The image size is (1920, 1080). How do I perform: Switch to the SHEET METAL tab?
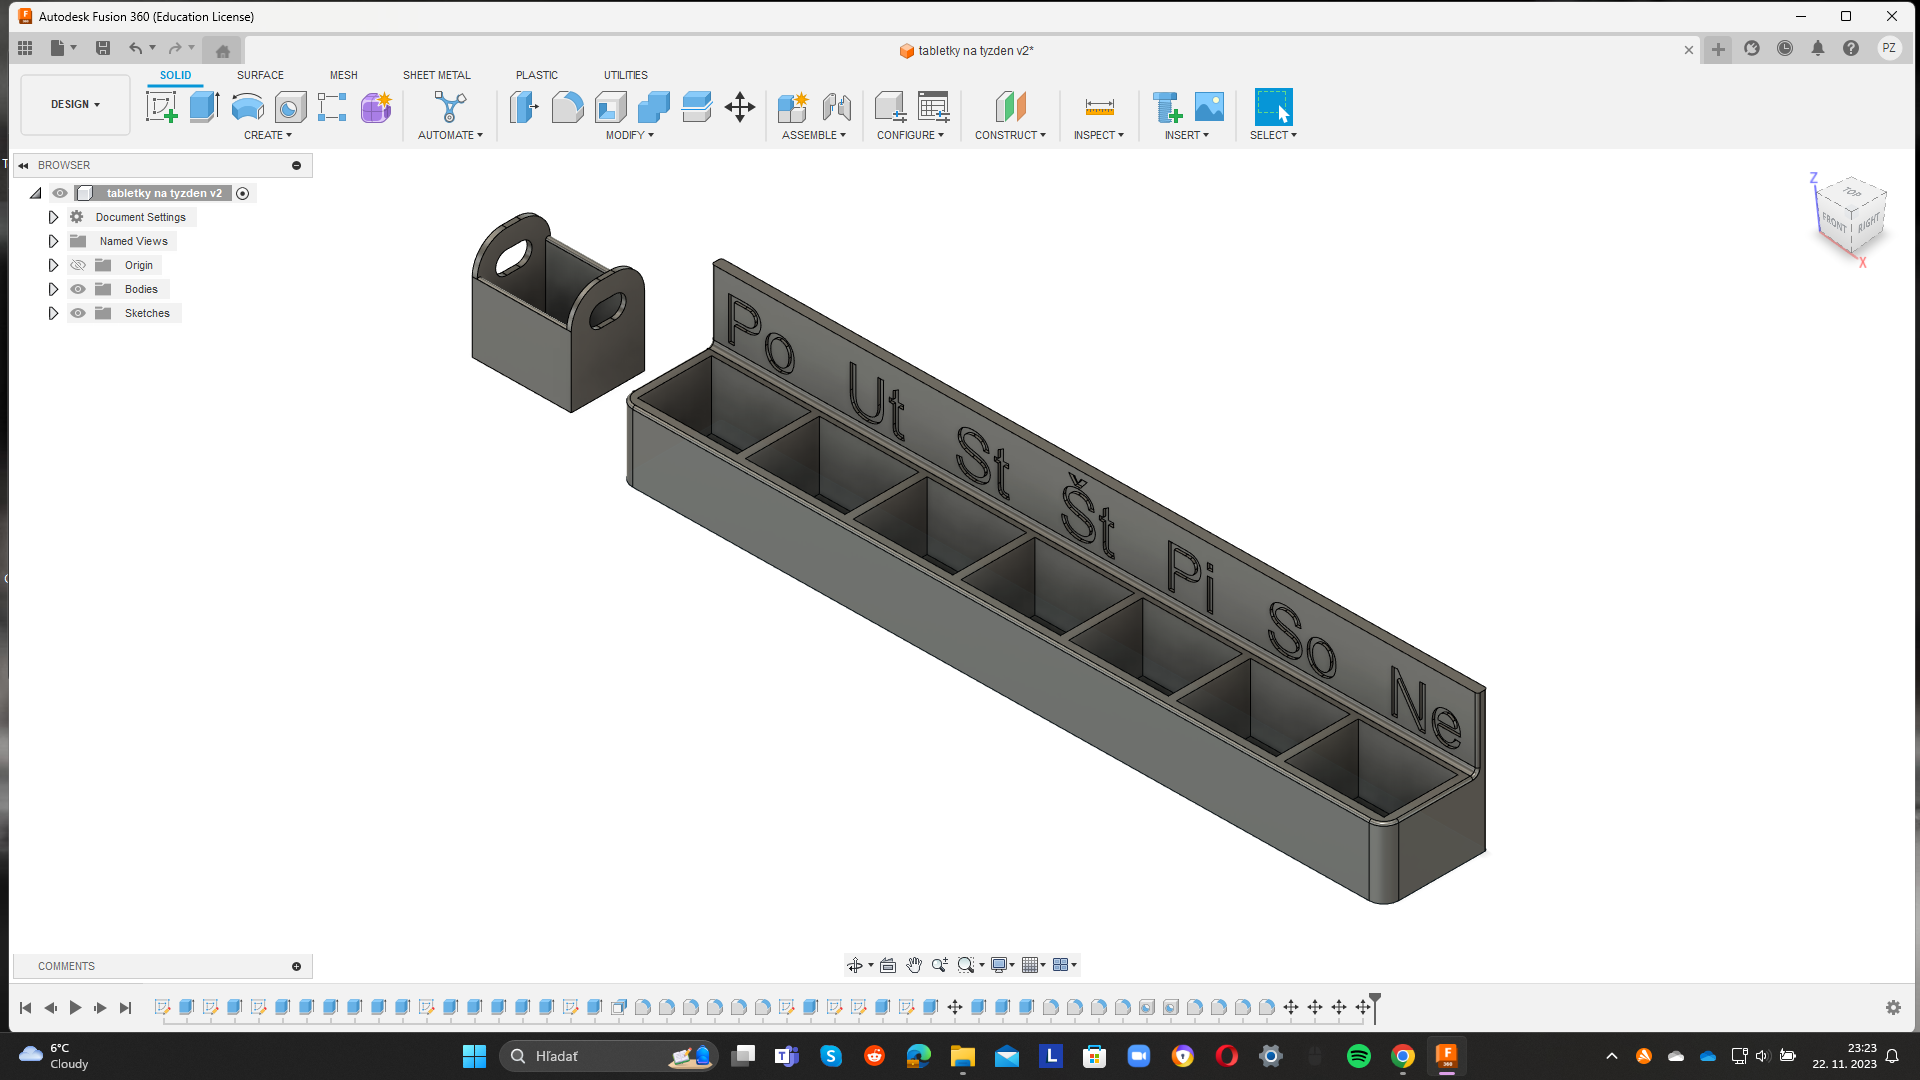point(436,75)
